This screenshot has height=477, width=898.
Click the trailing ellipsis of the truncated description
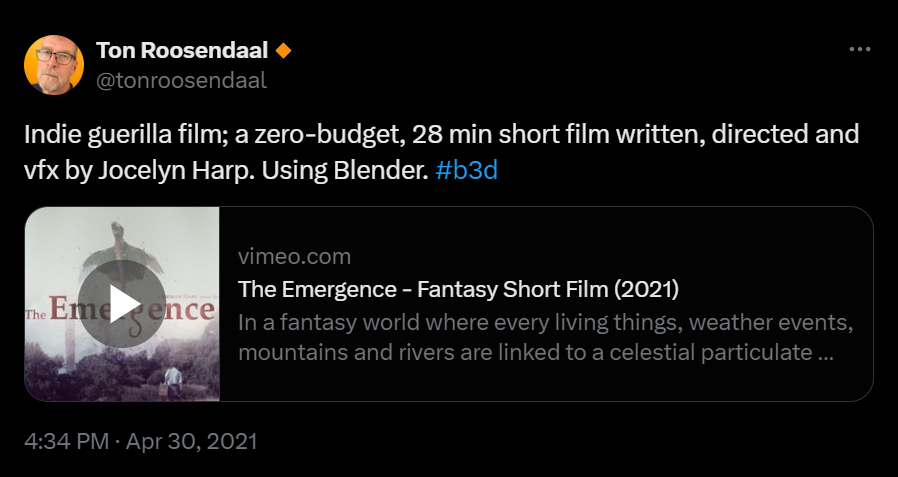click(x=826, y=353)
